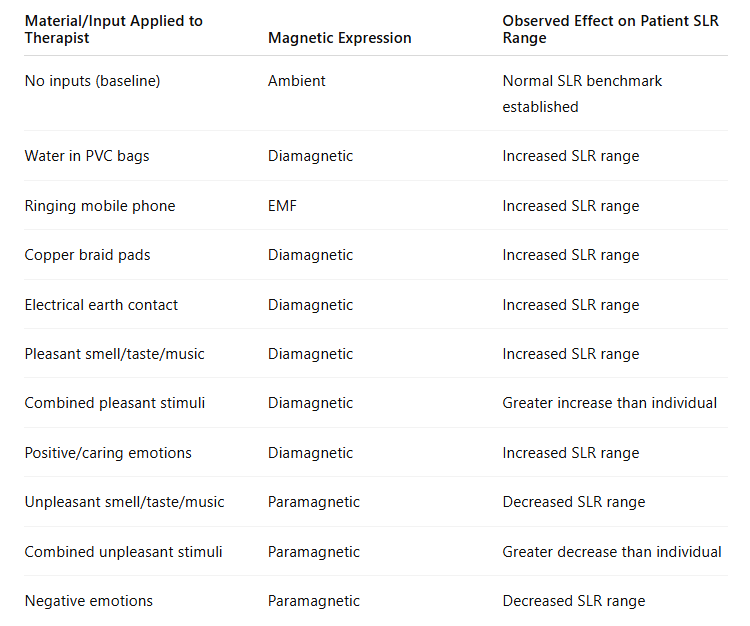Select the "No inputs (baseline)" cell
Viewport: 750px width, 626px height.
click(92, 81)
